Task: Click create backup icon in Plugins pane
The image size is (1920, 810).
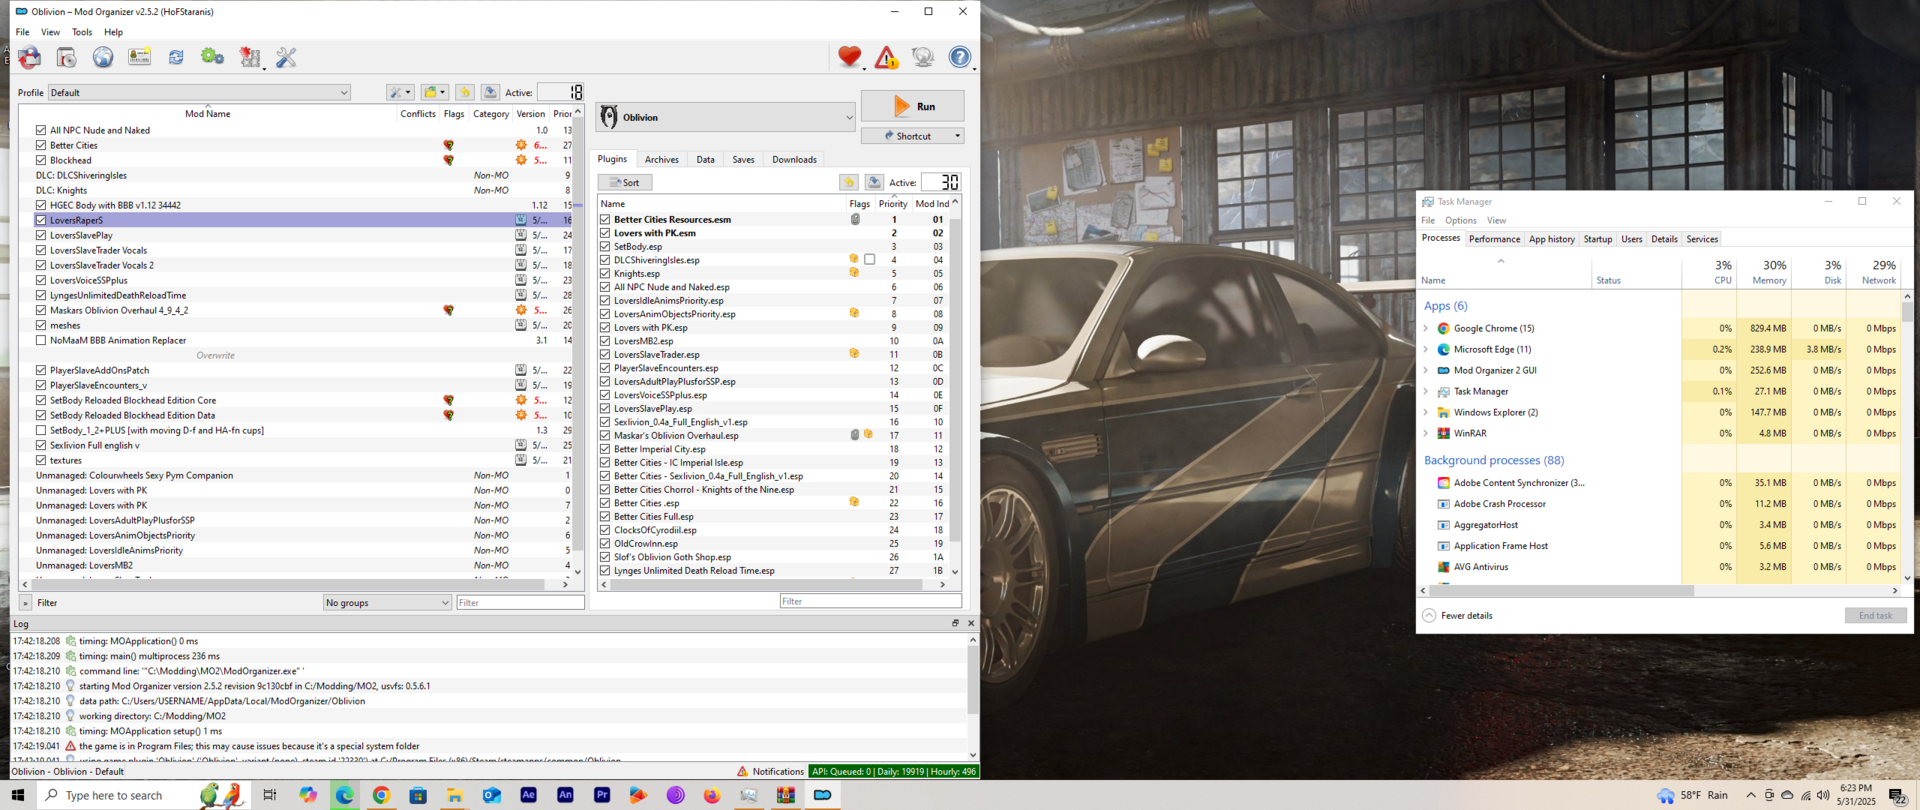Action: tap(874, 182)
